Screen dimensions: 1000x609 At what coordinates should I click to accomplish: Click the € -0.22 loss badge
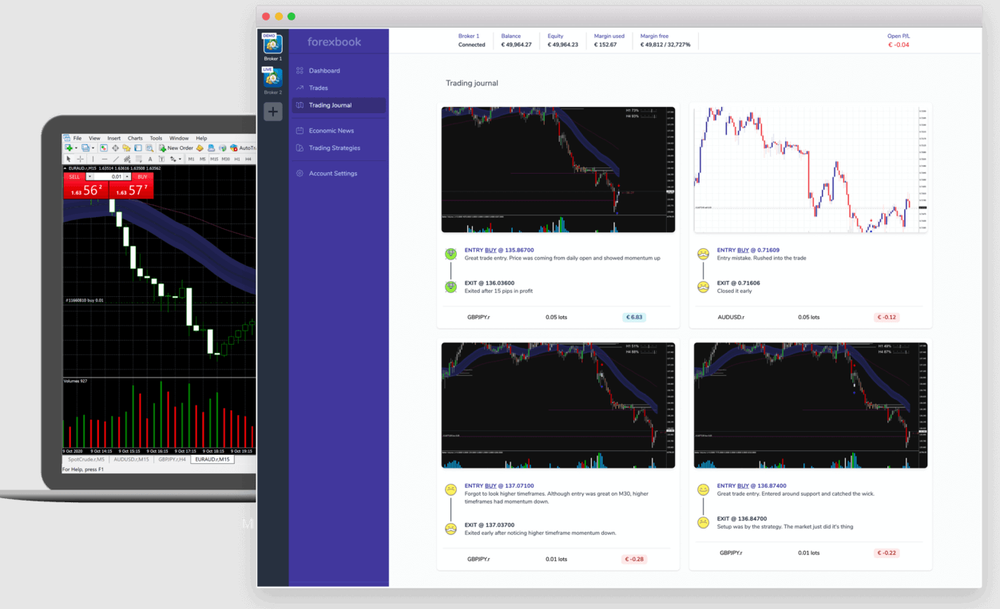[886, 553]
